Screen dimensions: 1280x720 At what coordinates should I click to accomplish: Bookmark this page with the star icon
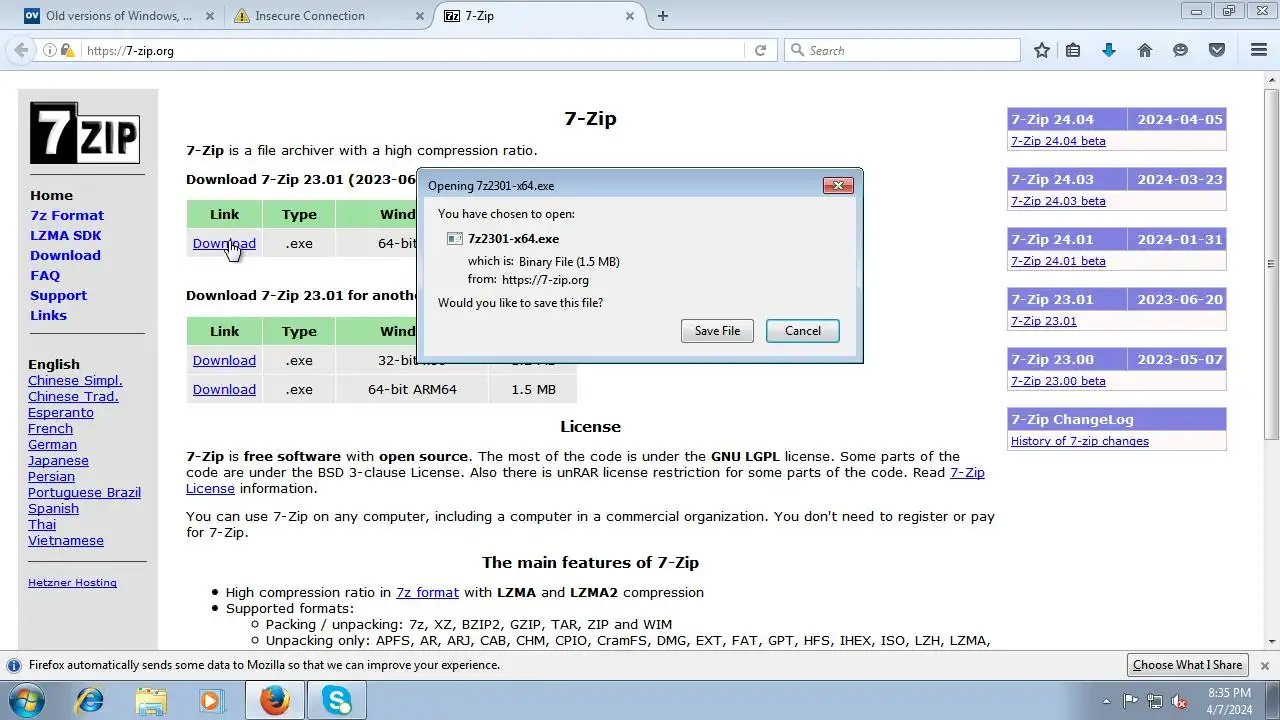(1042, 50)
